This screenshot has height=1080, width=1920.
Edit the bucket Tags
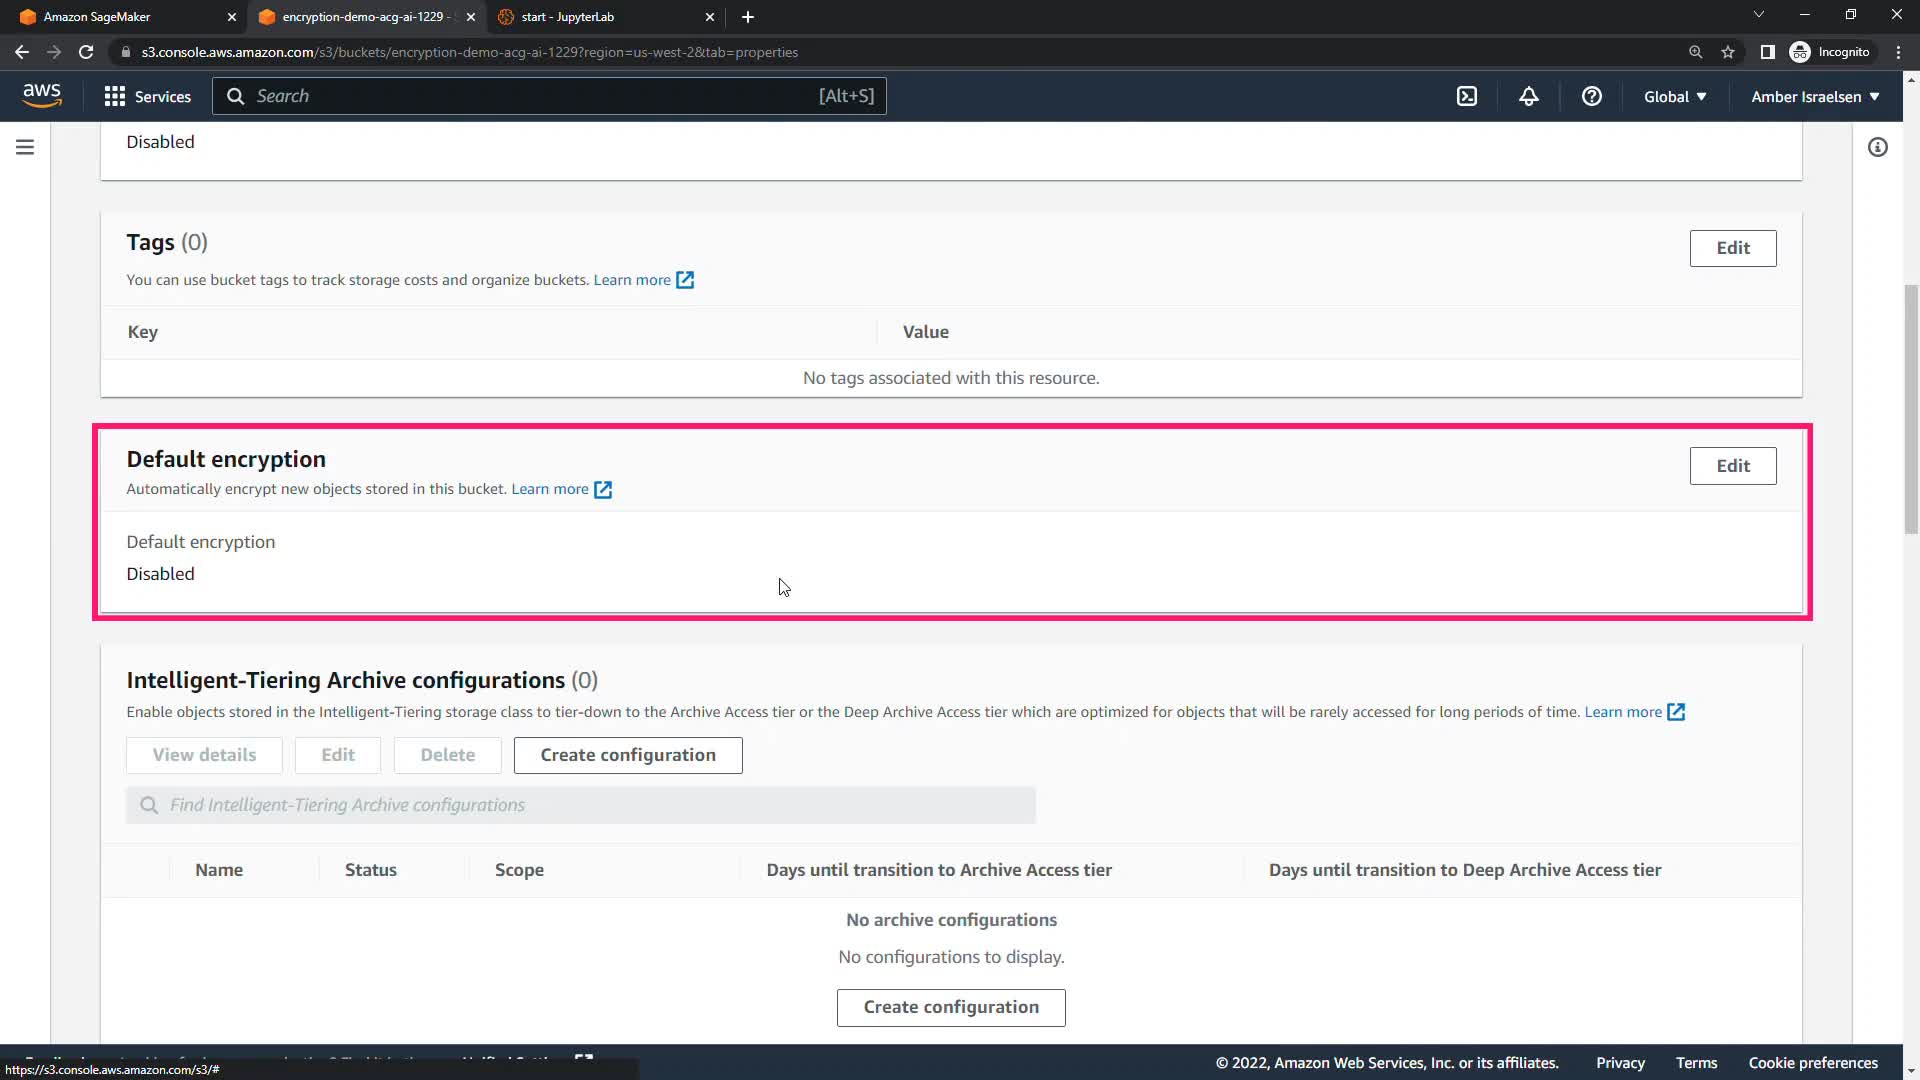(x=1732, y=248)
